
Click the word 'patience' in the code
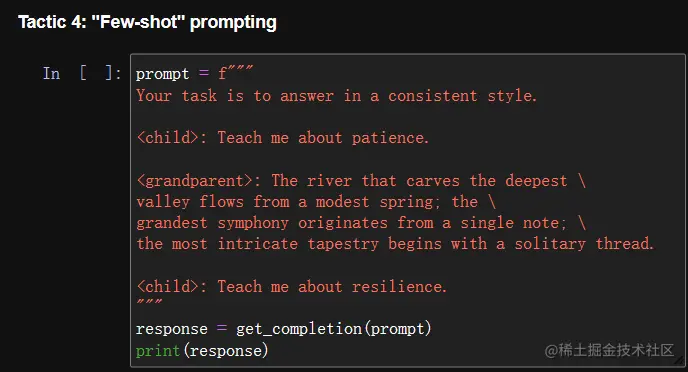[x=388, y=138]
